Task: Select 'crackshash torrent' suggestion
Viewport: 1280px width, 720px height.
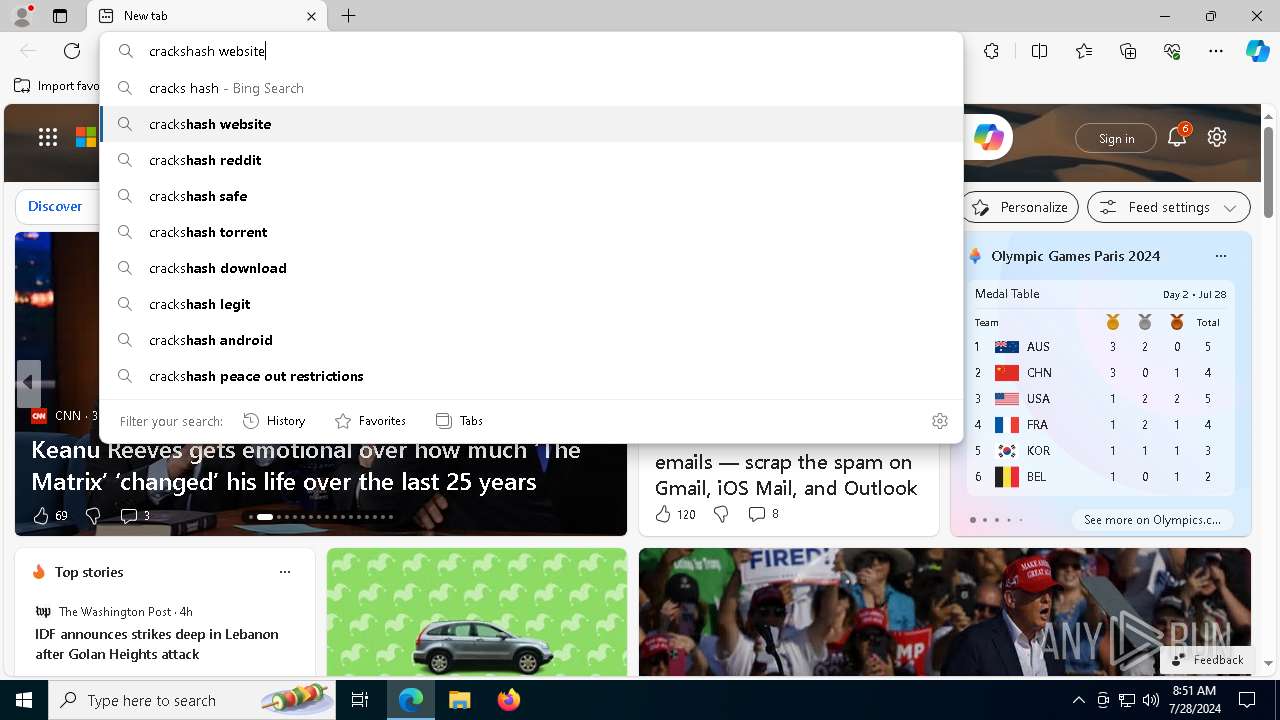Action: [531, 232]
